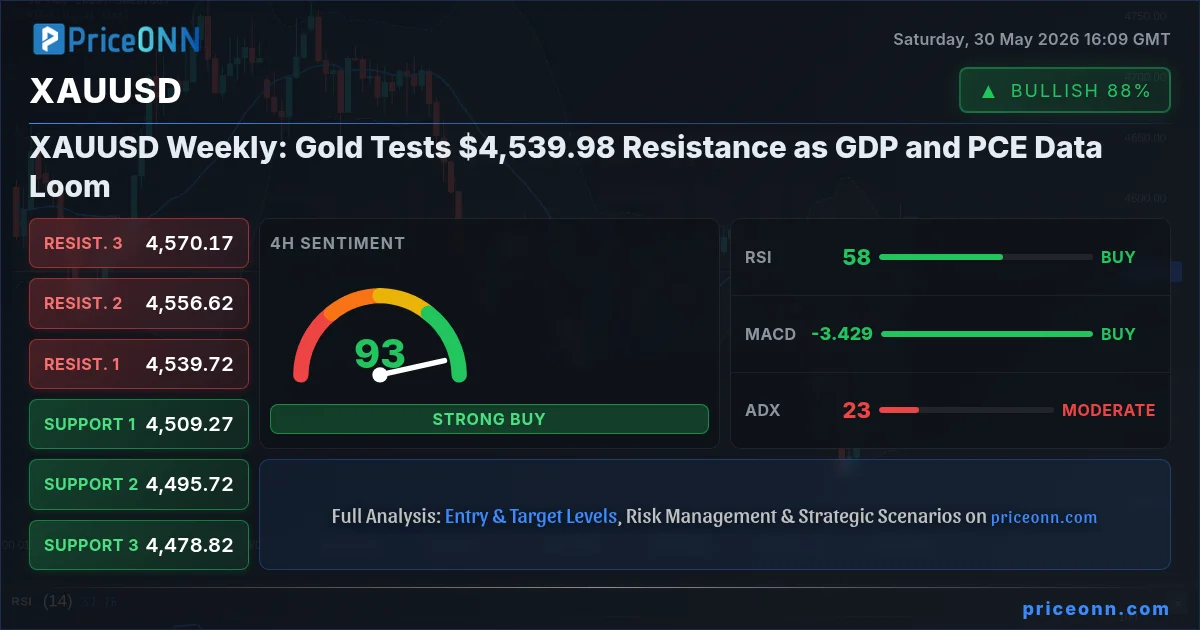Click the MODERATE label beside ADX

(1108, 410)
